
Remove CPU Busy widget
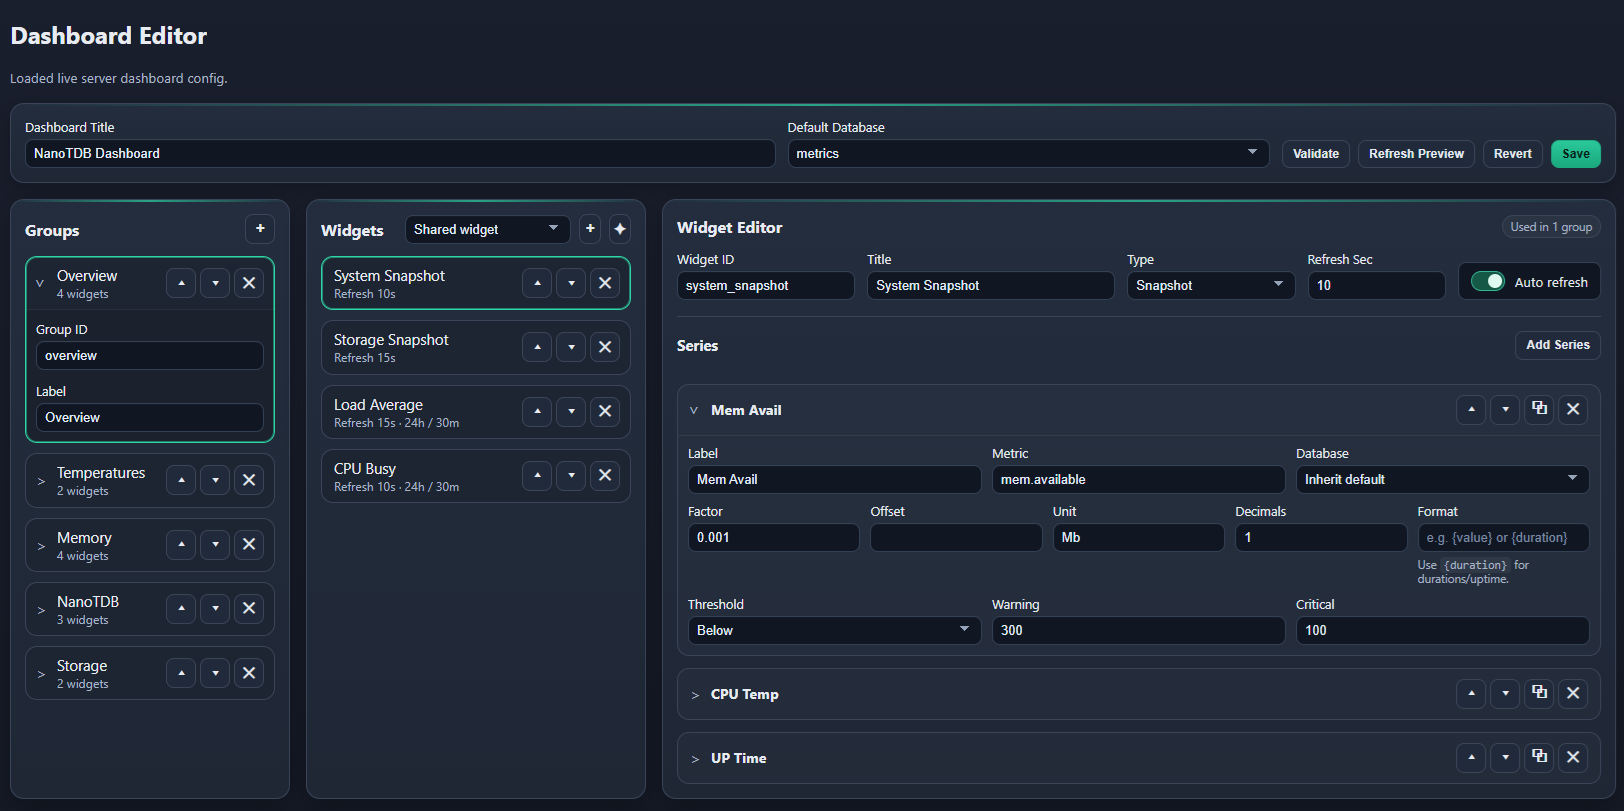pos(605,475)
